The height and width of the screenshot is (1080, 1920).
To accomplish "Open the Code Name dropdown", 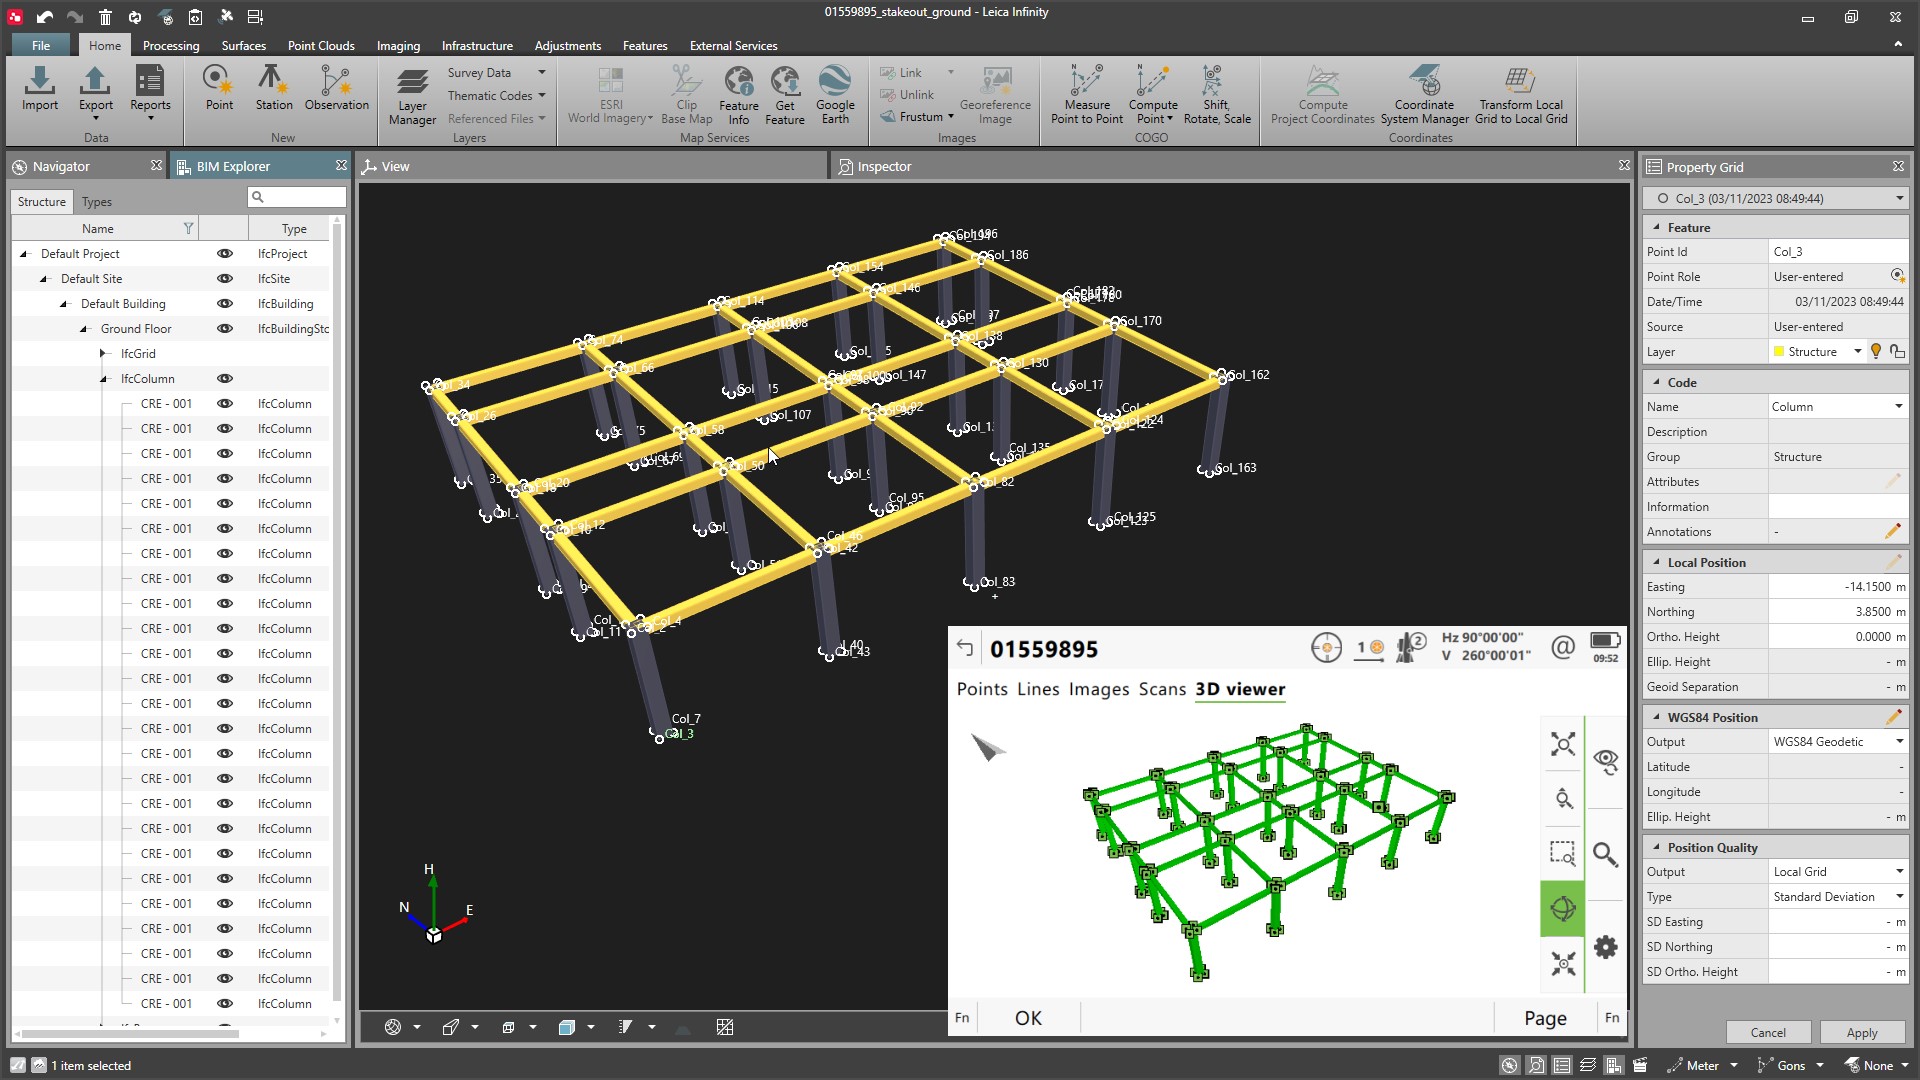I will (1898, 407).
